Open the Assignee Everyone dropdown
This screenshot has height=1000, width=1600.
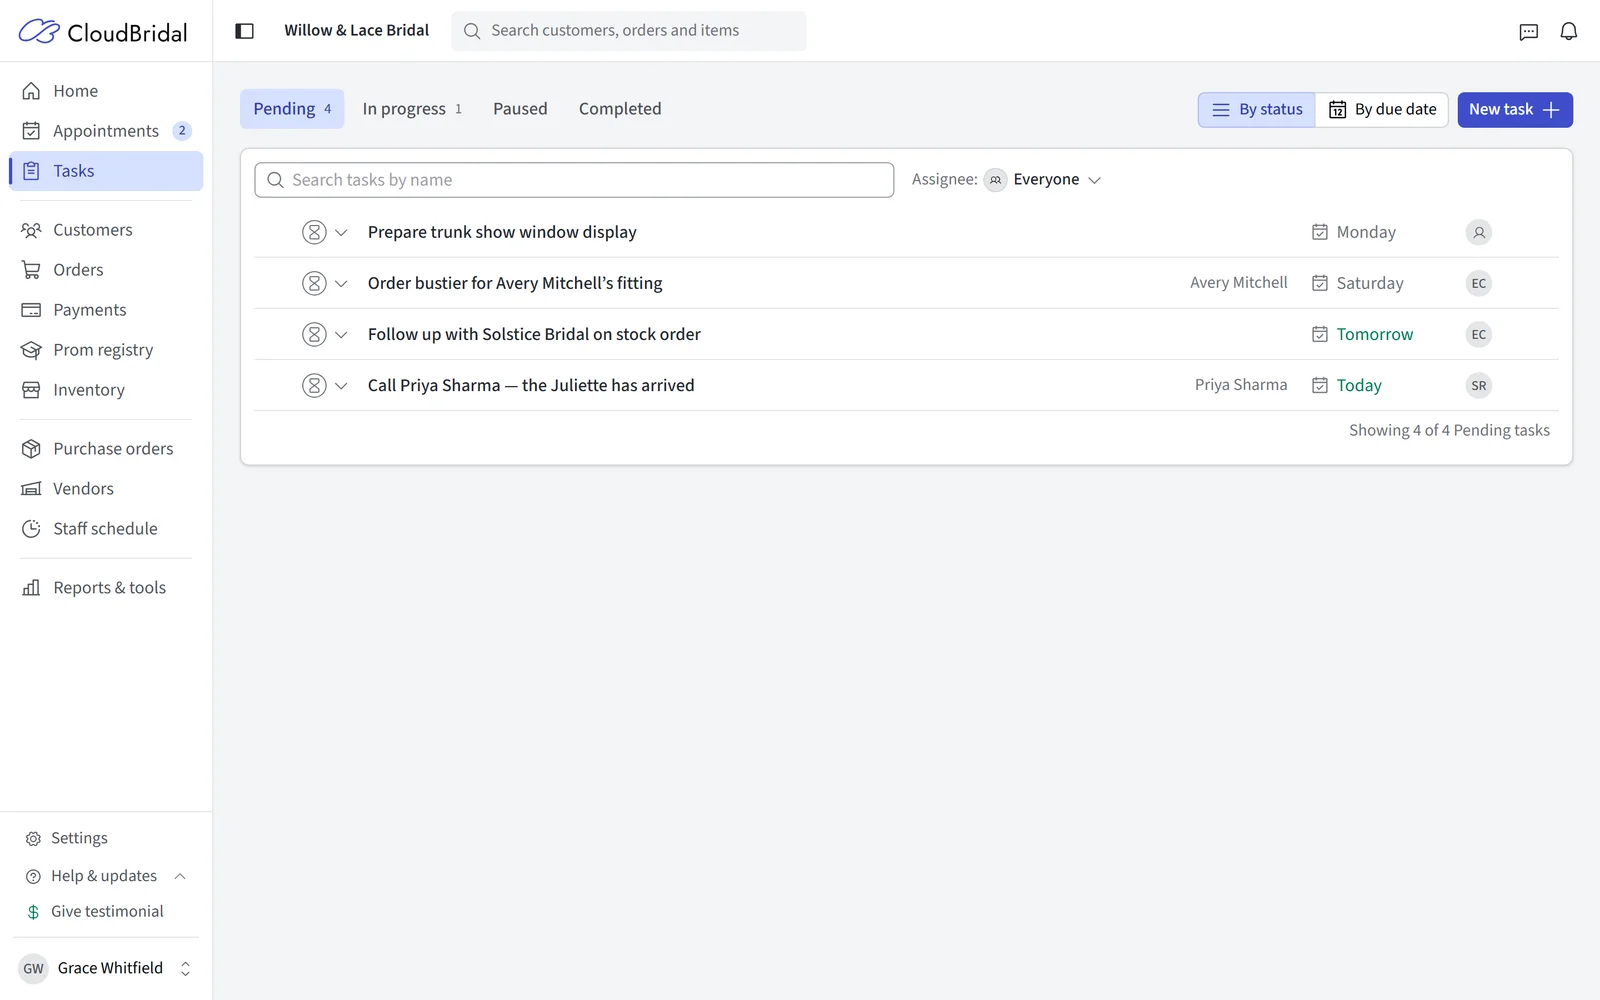pos(1042,180)
